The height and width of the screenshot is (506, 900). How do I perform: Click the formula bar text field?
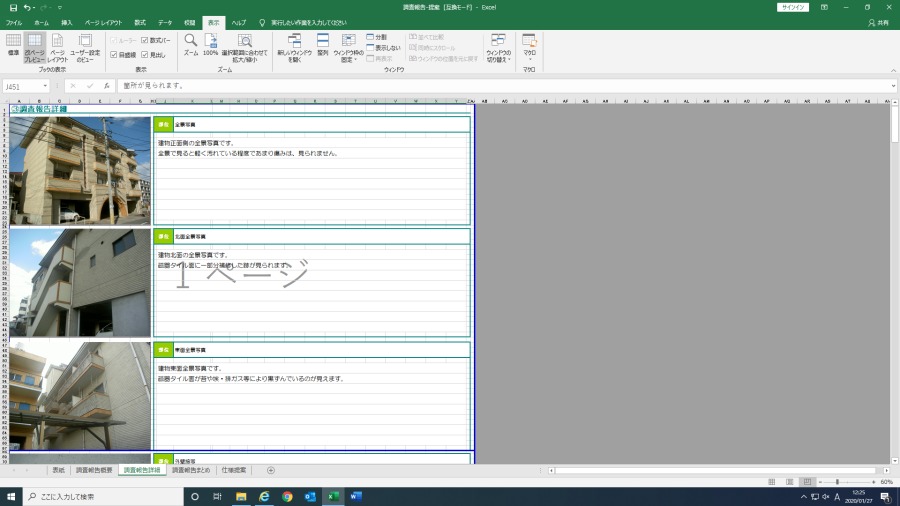tap(502, 86)
